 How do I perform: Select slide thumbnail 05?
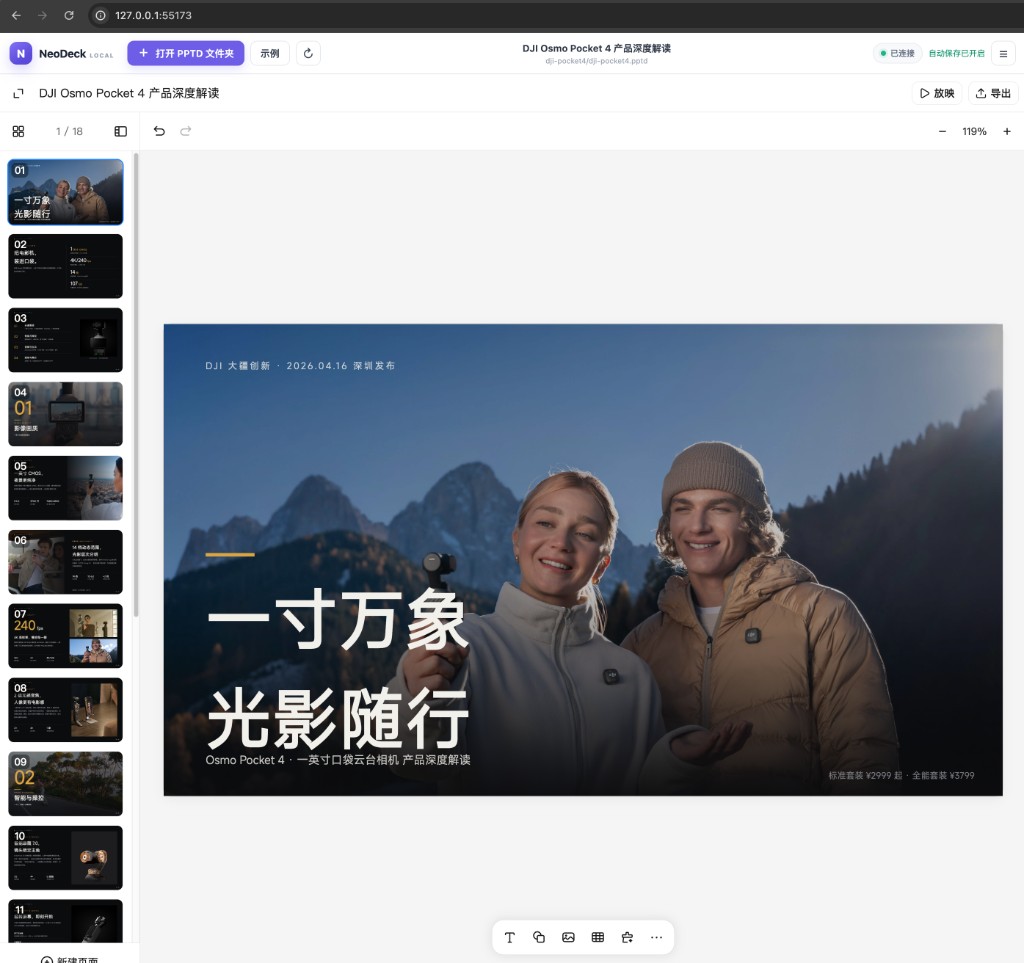coord(65,488)
